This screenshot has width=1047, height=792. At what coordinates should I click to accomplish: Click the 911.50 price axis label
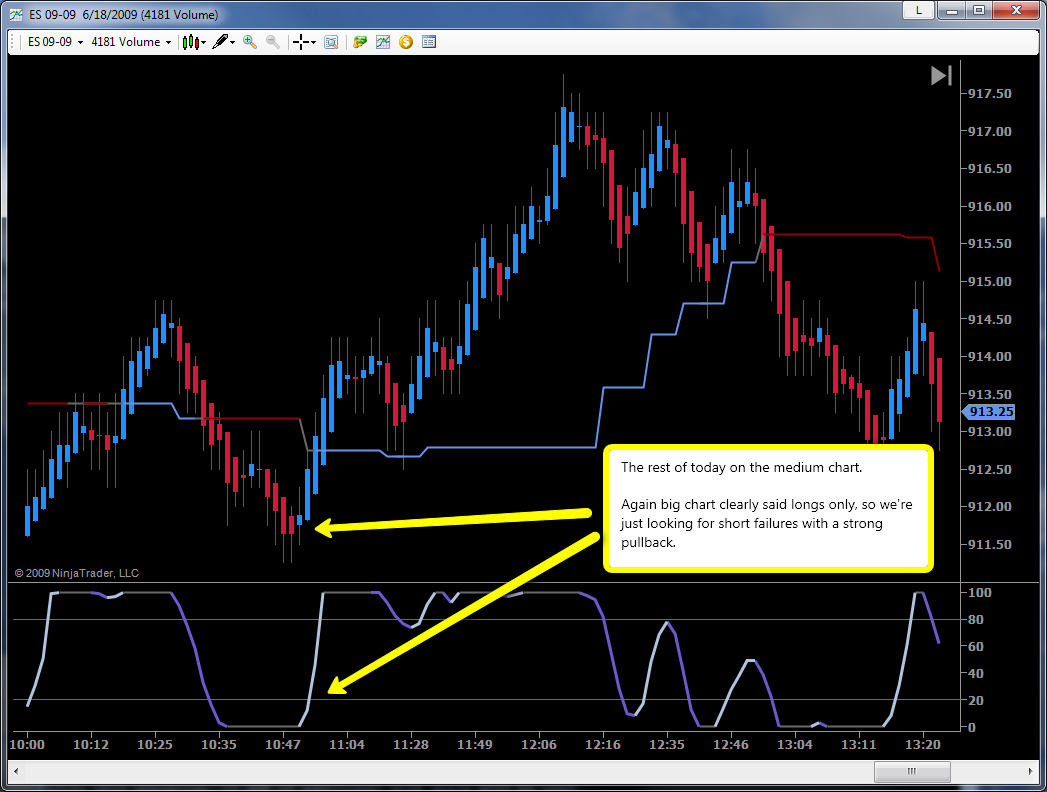pos(989,544)
